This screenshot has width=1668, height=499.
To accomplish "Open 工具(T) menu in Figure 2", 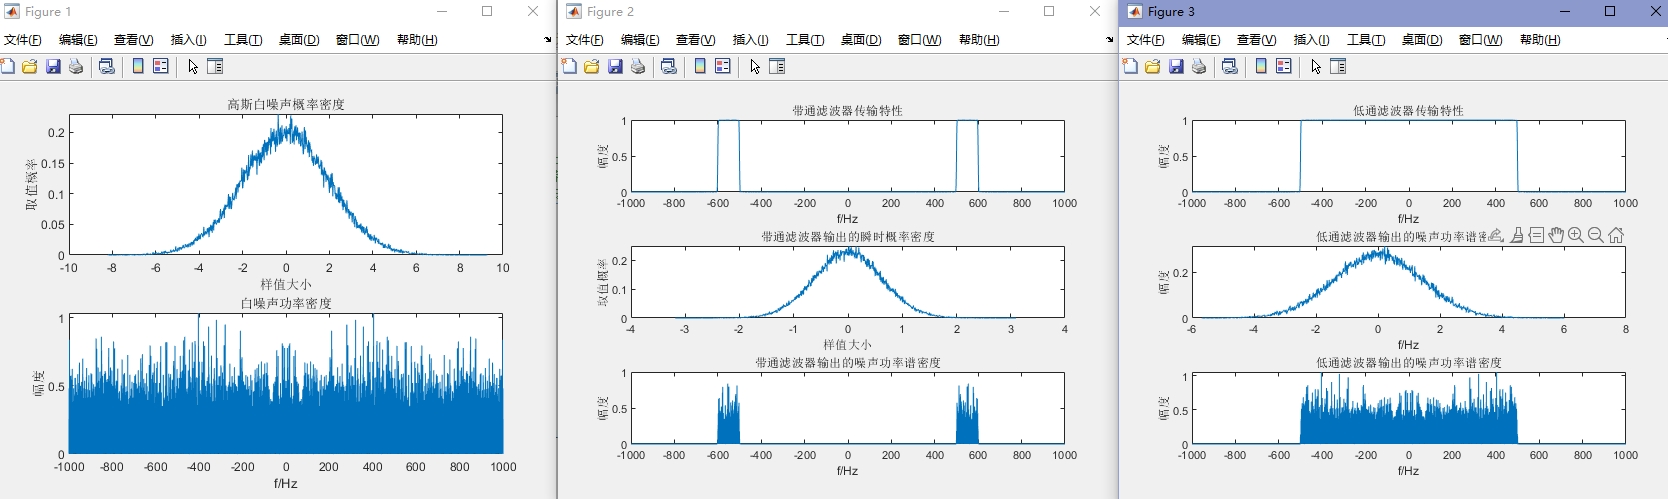I will point(805,40).
